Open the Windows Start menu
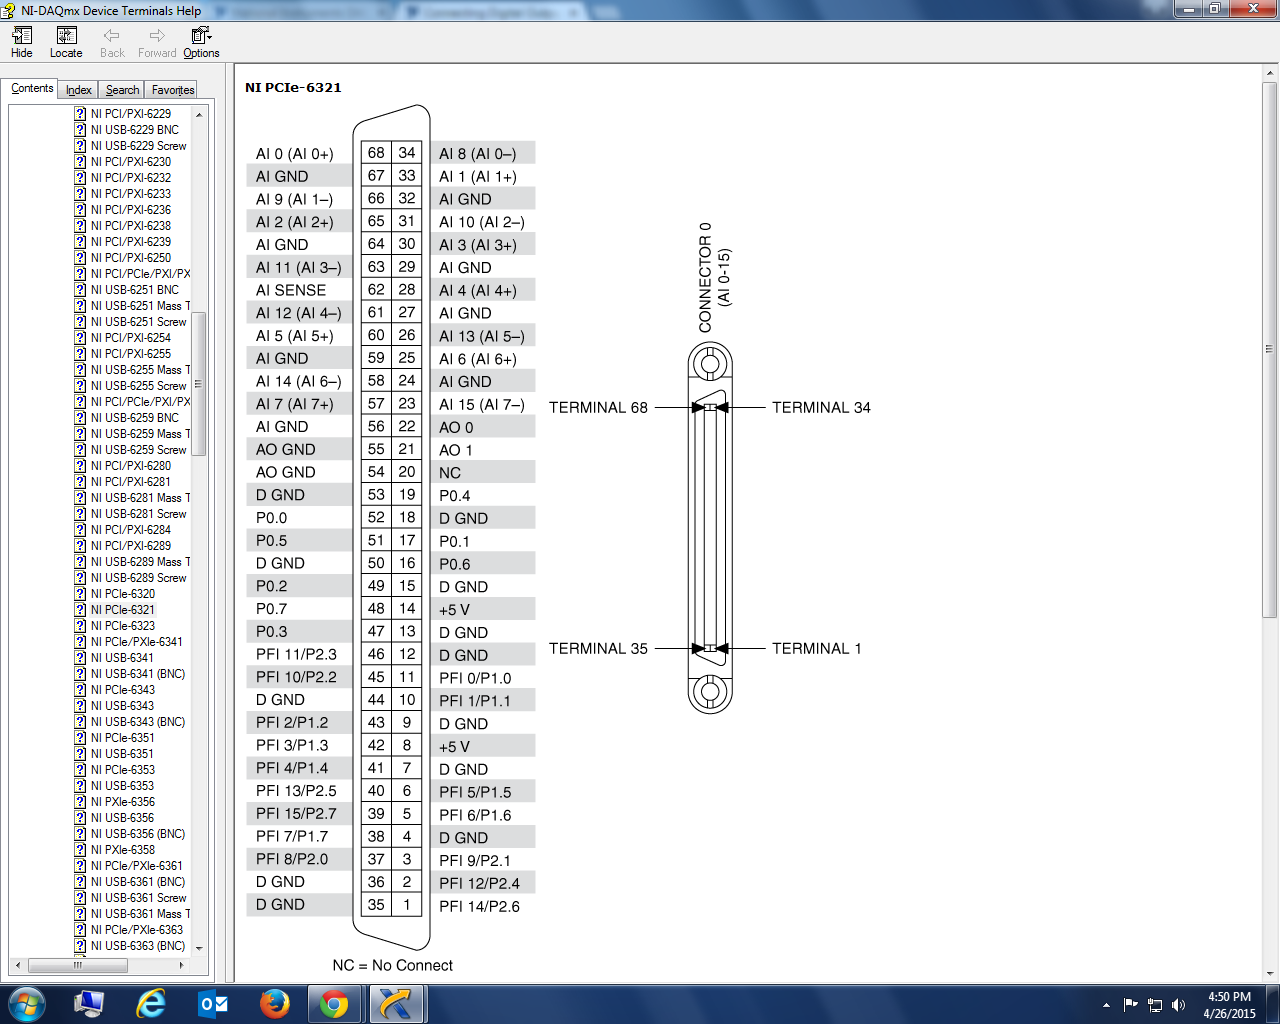Viewport: 1280px width, 1024px height. tap(26, 1004)
